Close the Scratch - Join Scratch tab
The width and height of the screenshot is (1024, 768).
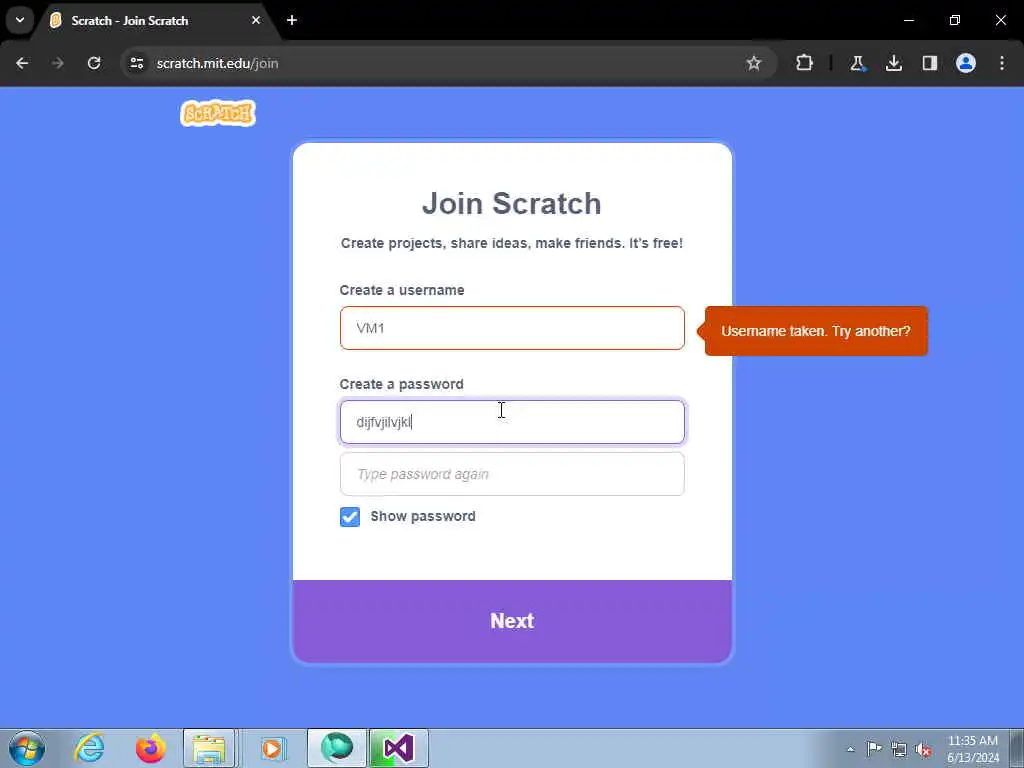click(256, 20)
